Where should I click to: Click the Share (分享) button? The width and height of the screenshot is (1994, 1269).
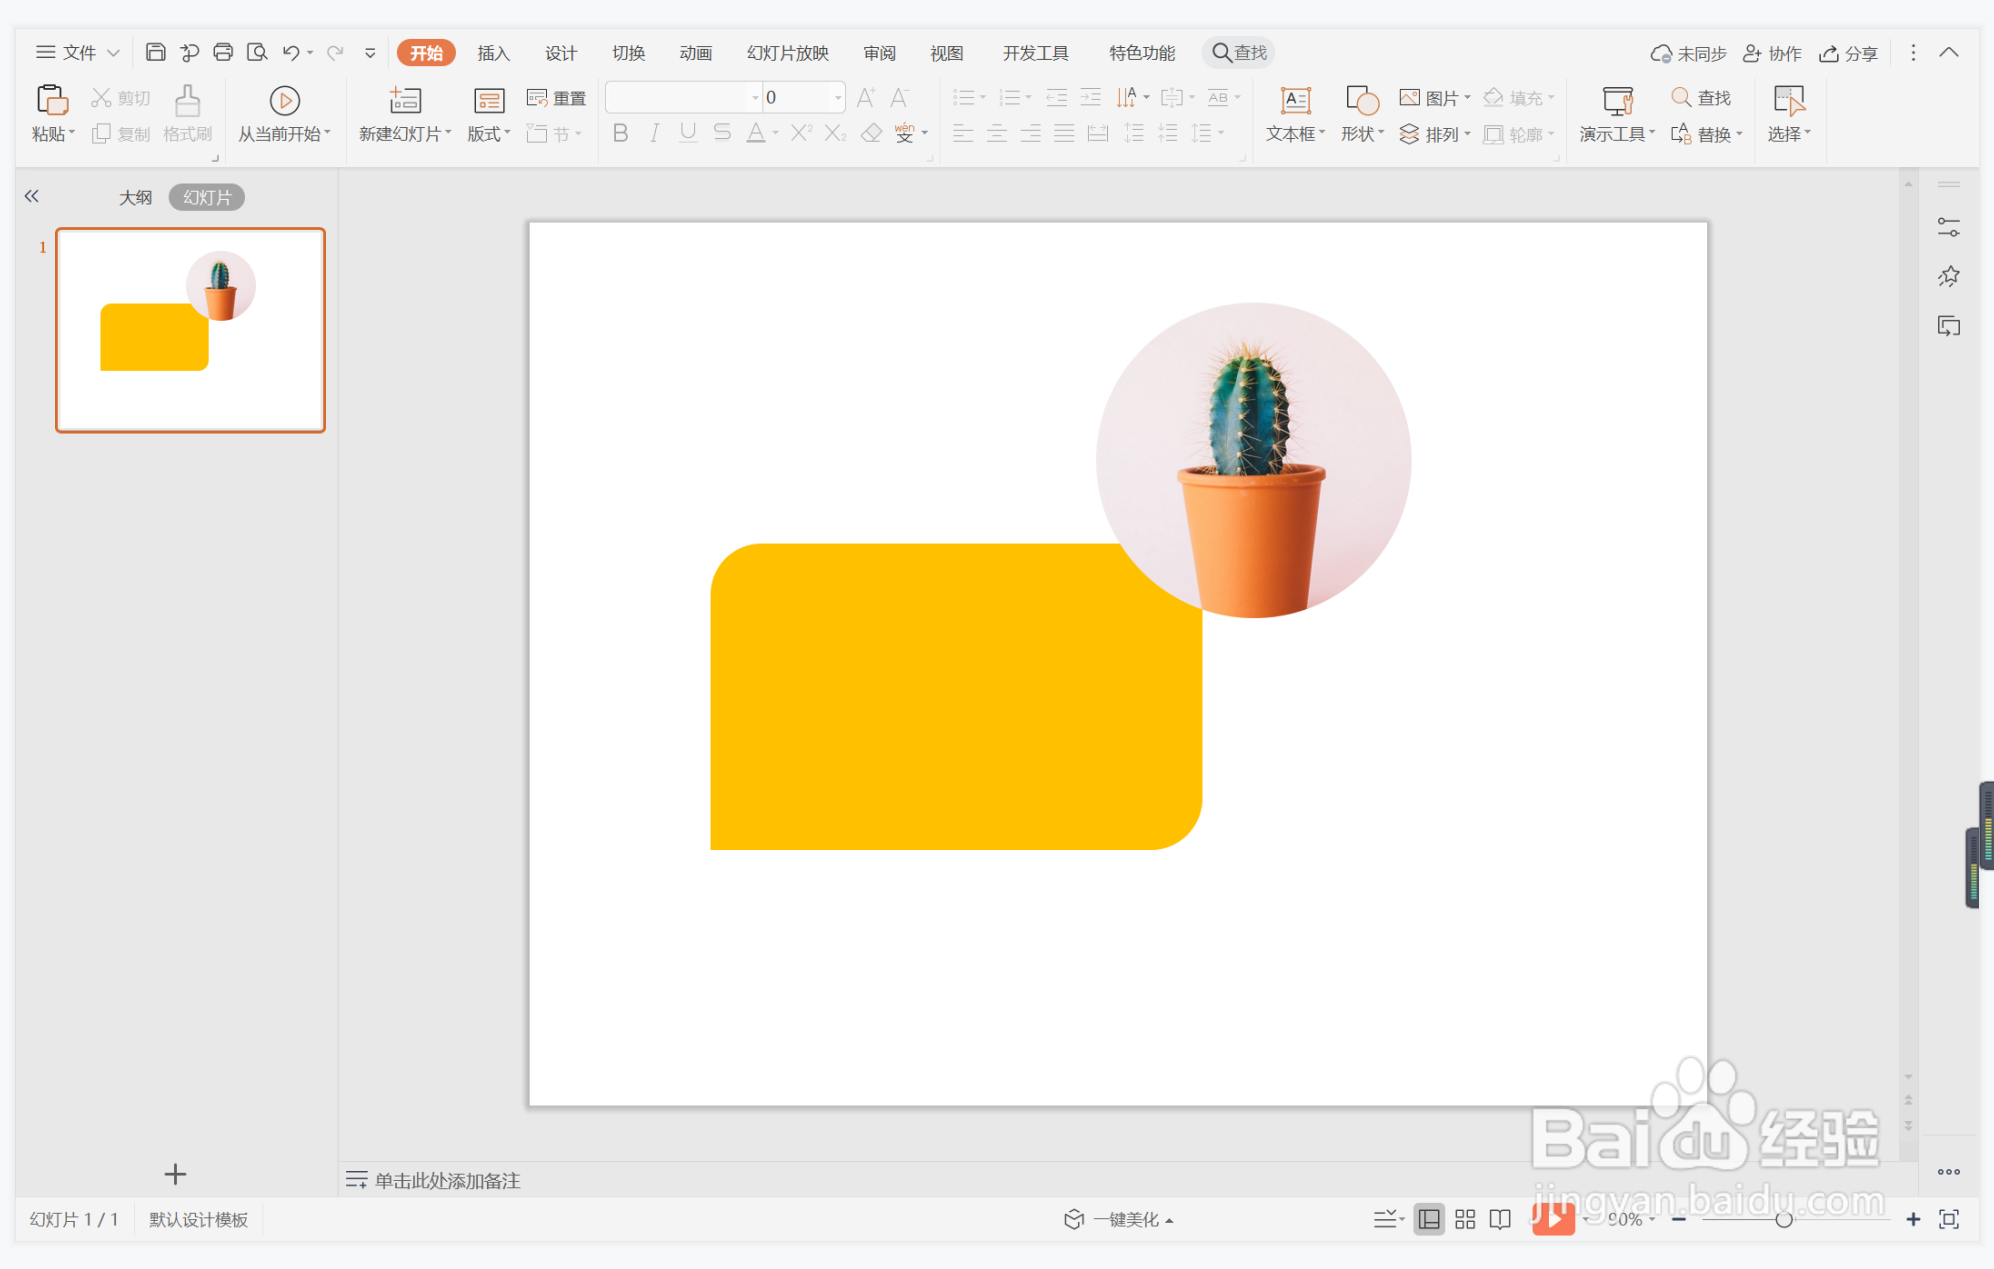(1849, 53)
